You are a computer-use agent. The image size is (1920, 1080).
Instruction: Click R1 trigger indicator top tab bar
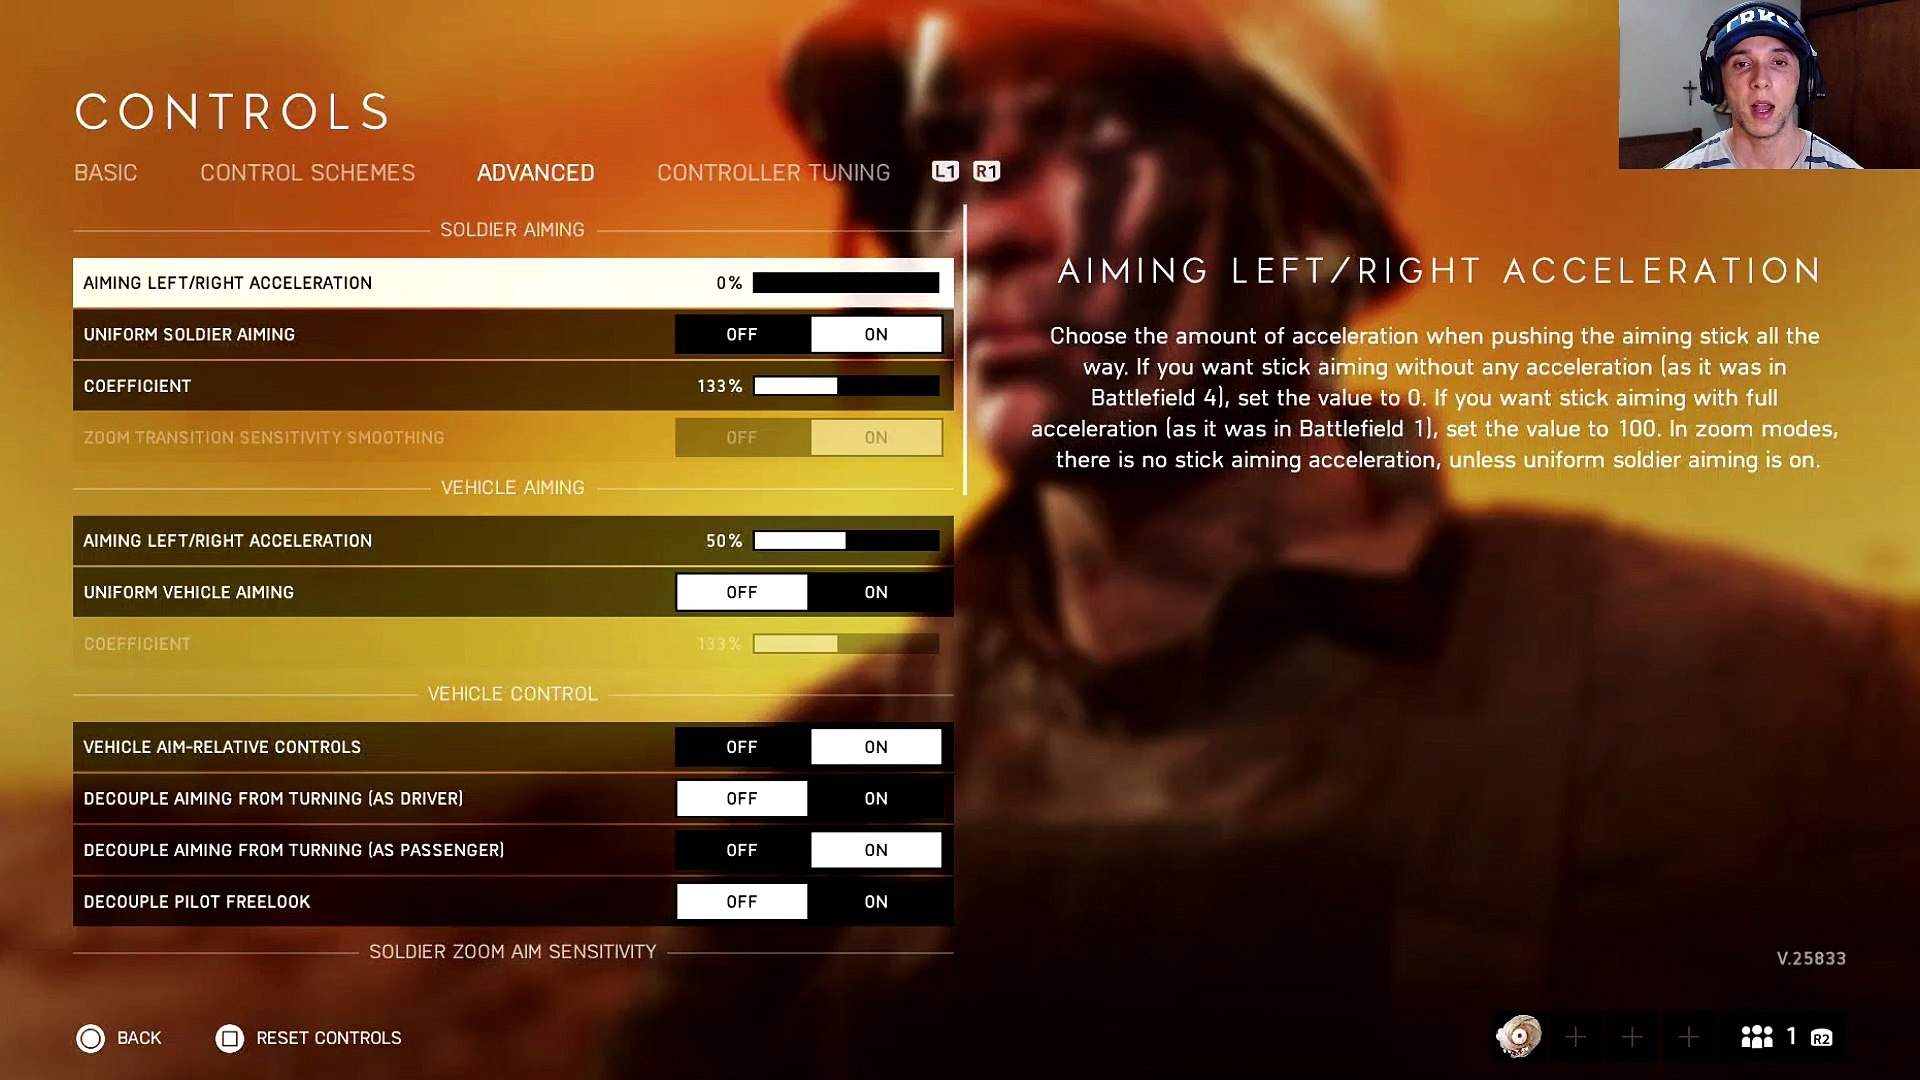tap(986, 171)
